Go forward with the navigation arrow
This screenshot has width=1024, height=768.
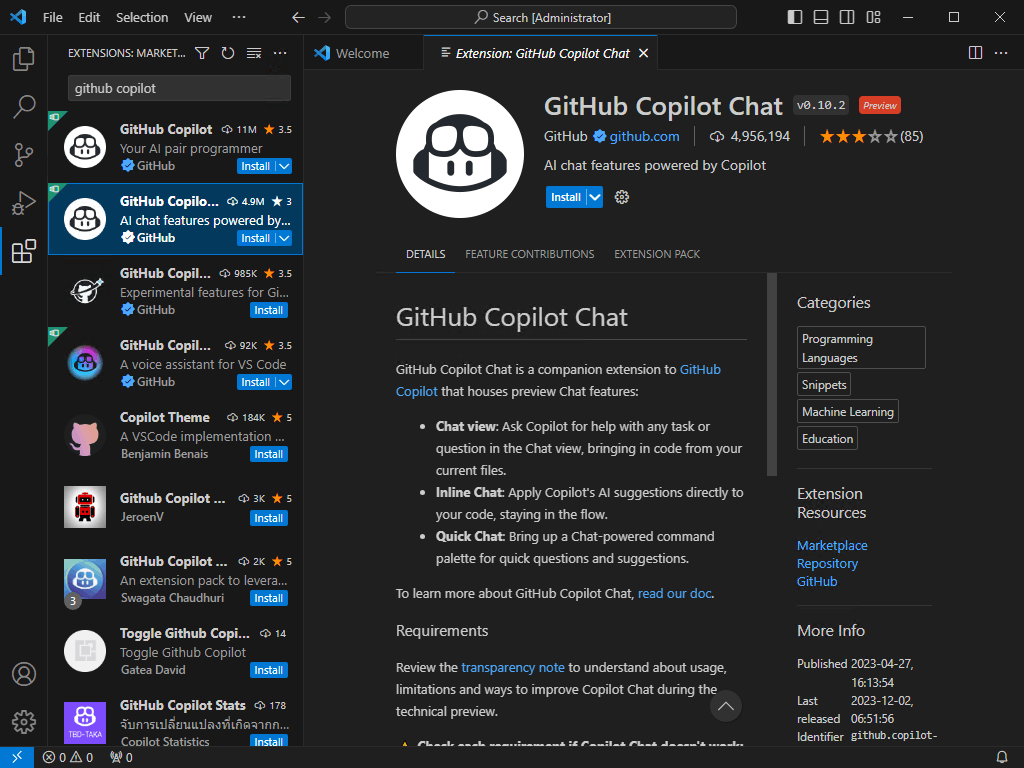click(x=325, y=18)
